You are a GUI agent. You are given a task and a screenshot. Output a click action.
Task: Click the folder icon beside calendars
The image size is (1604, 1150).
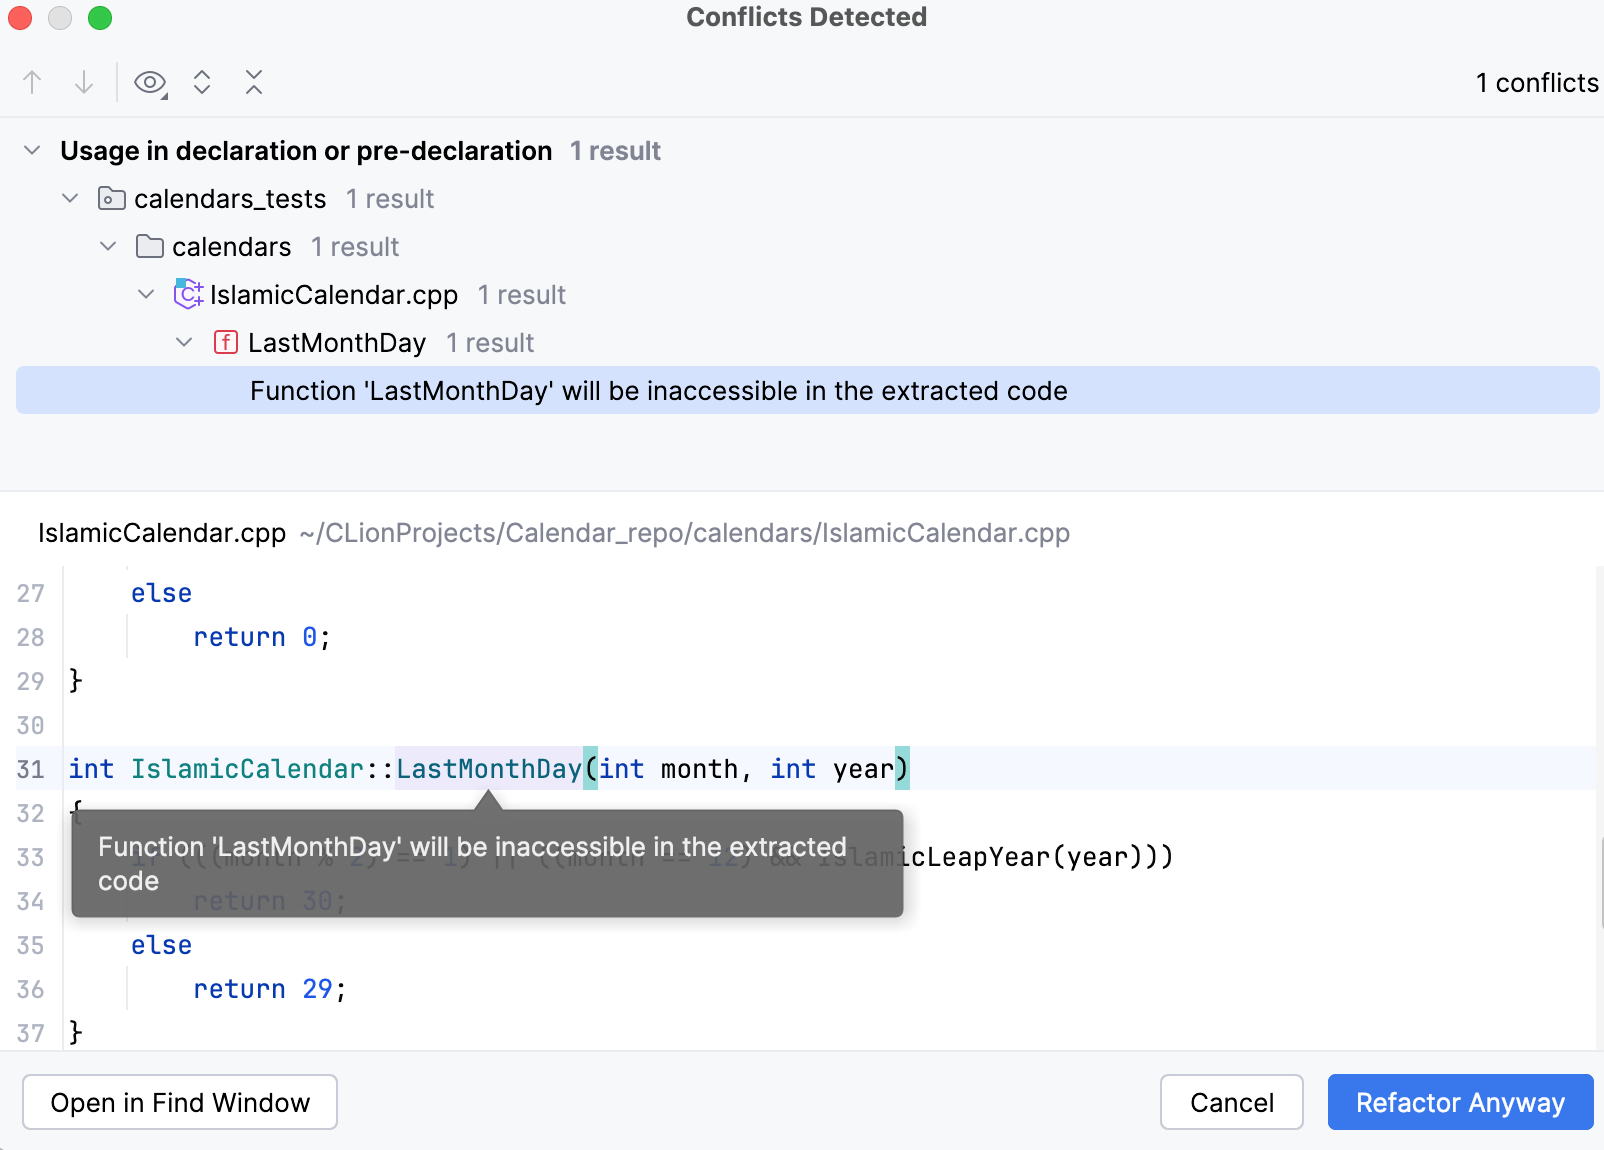point(149,246)
